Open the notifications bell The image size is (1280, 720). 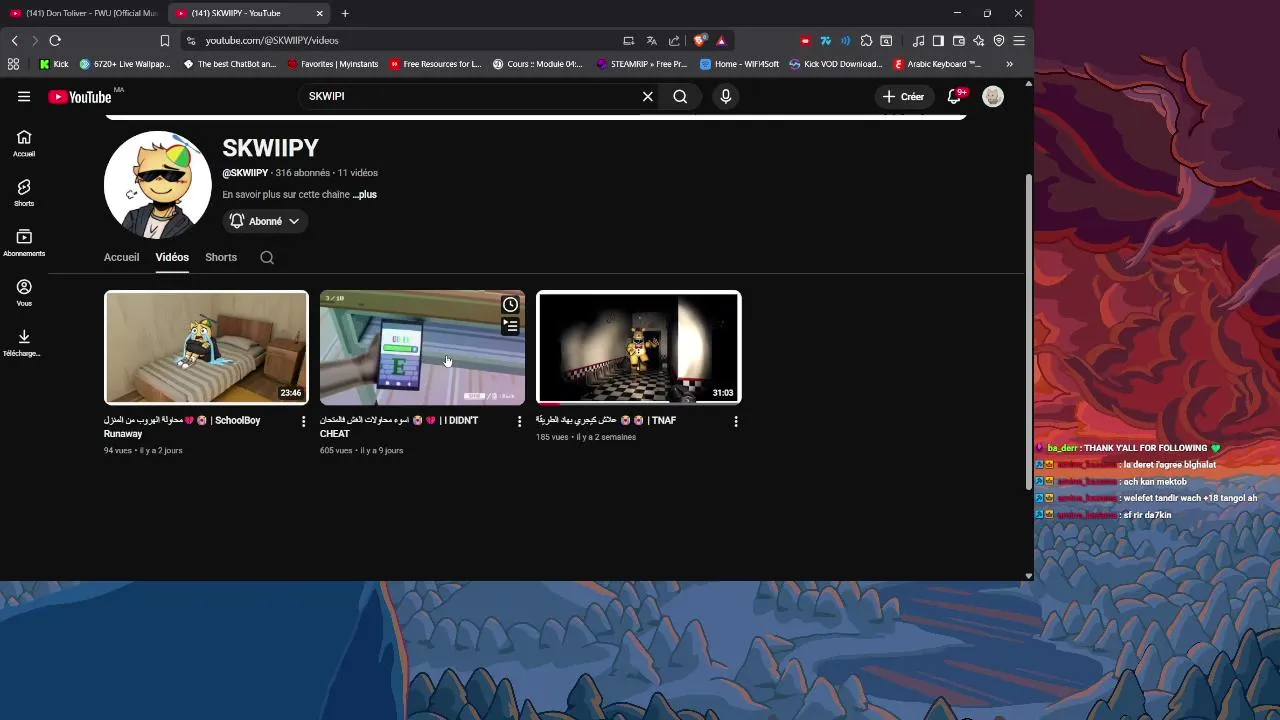954,96
